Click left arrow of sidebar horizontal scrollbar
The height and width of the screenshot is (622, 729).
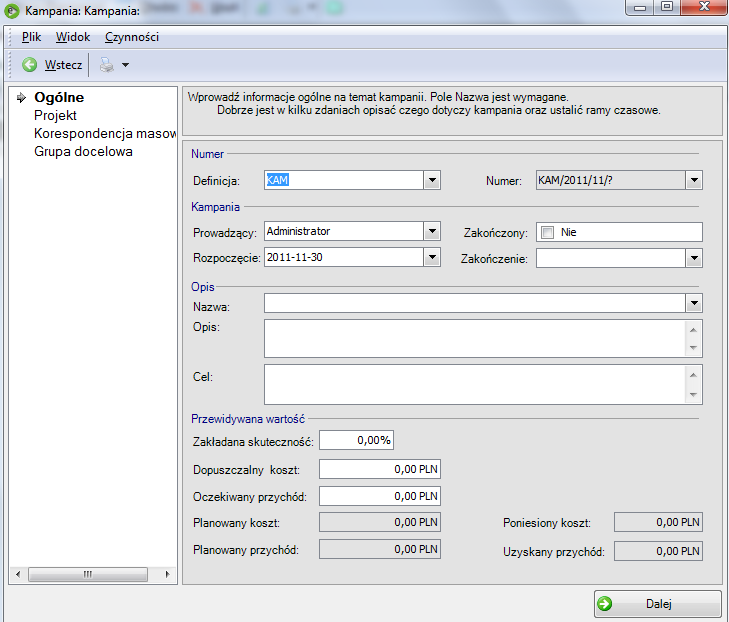tap(18, 574)
